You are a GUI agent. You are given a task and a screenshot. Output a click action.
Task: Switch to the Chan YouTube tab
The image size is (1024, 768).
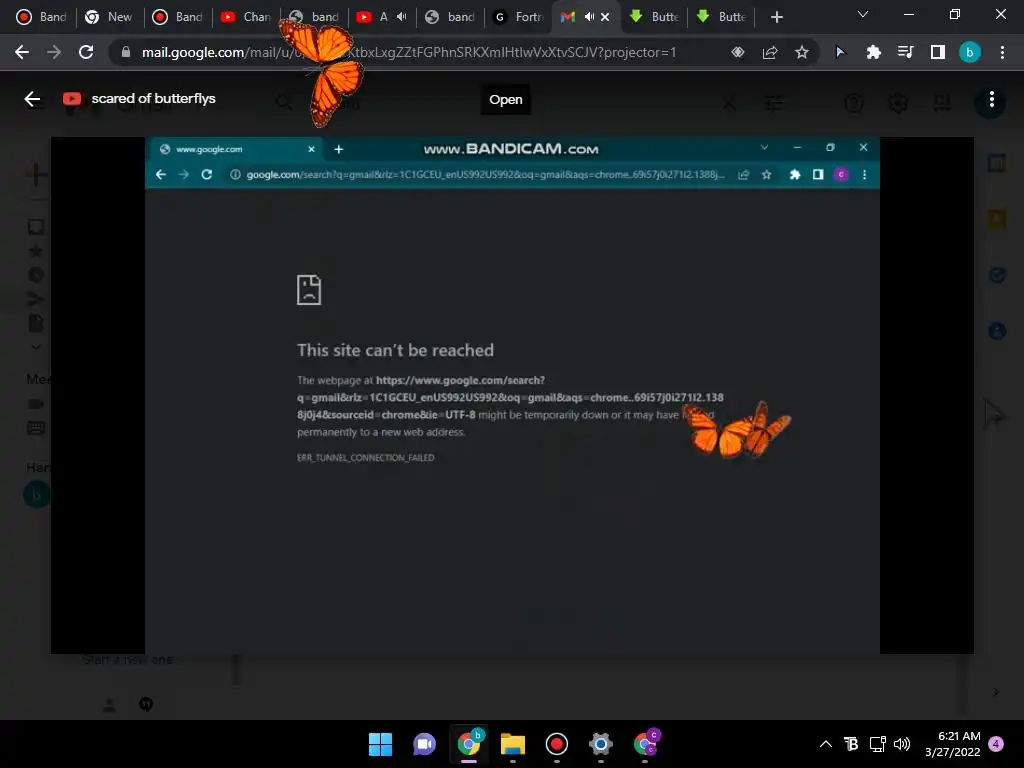246,17
